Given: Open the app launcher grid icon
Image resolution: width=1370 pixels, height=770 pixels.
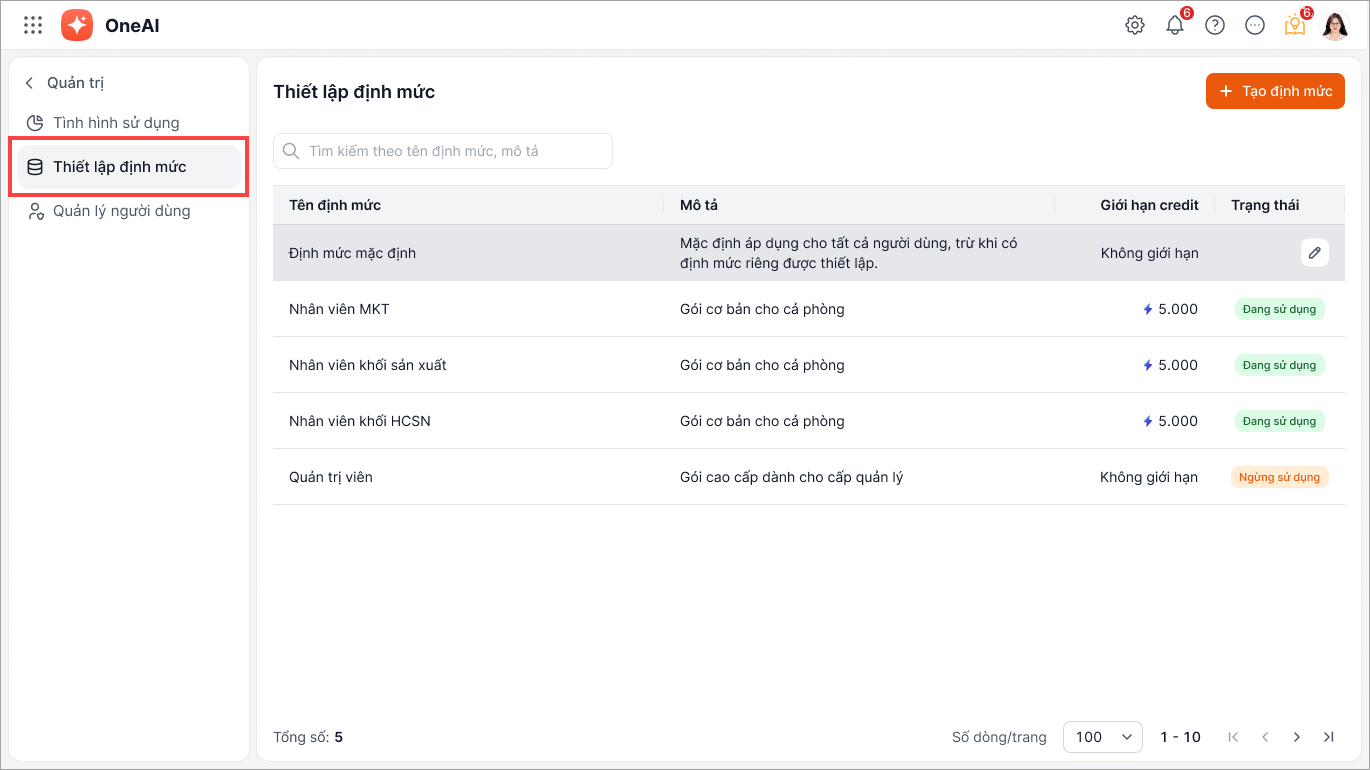Looking at the screenshot, I should coord(33,25).
